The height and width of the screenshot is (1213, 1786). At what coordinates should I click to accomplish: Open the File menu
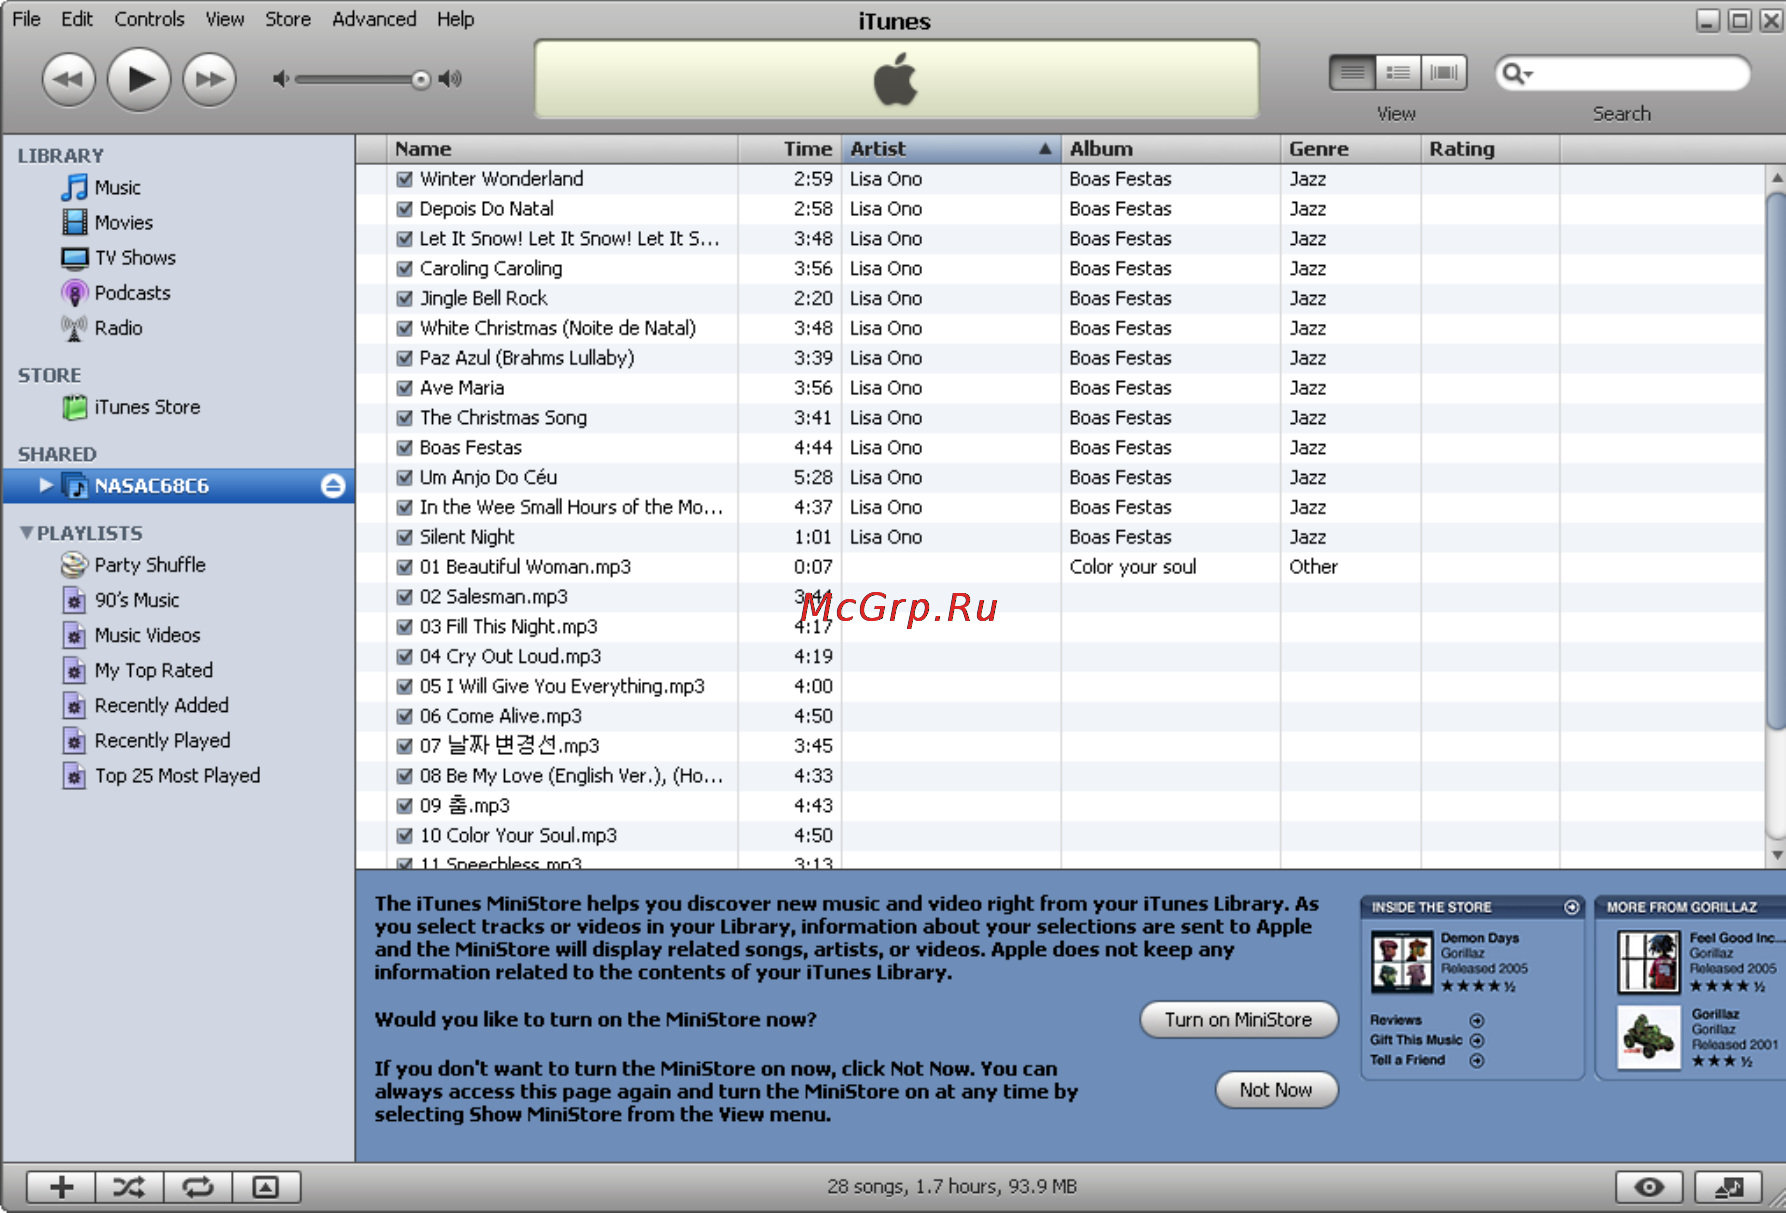click(26, 19)
